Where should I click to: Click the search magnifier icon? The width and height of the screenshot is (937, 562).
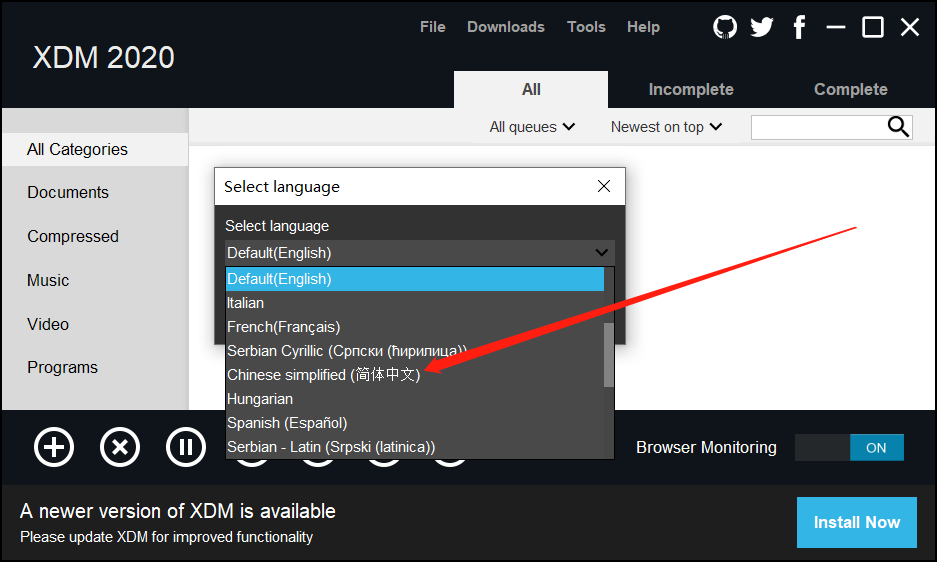click(898, 127)
